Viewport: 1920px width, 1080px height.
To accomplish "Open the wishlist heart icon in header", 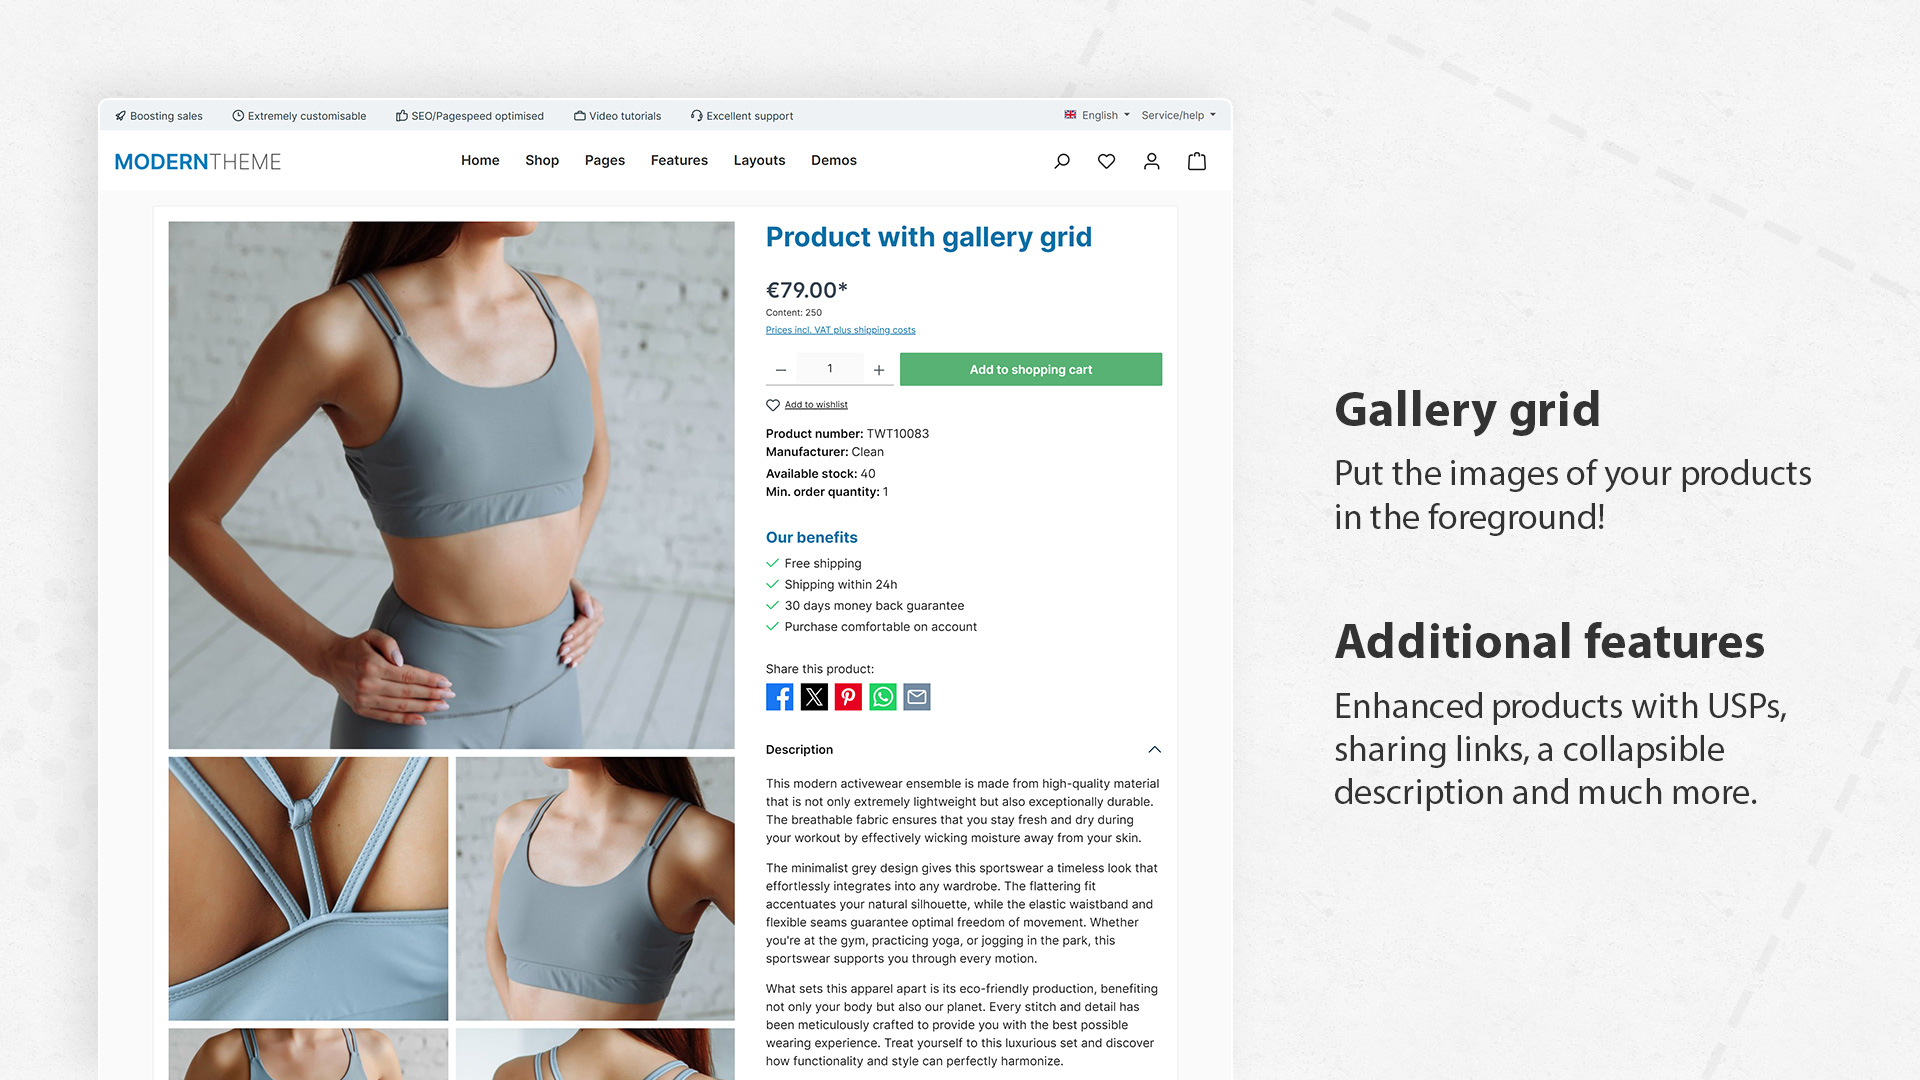I will (x=1106, y=161).
